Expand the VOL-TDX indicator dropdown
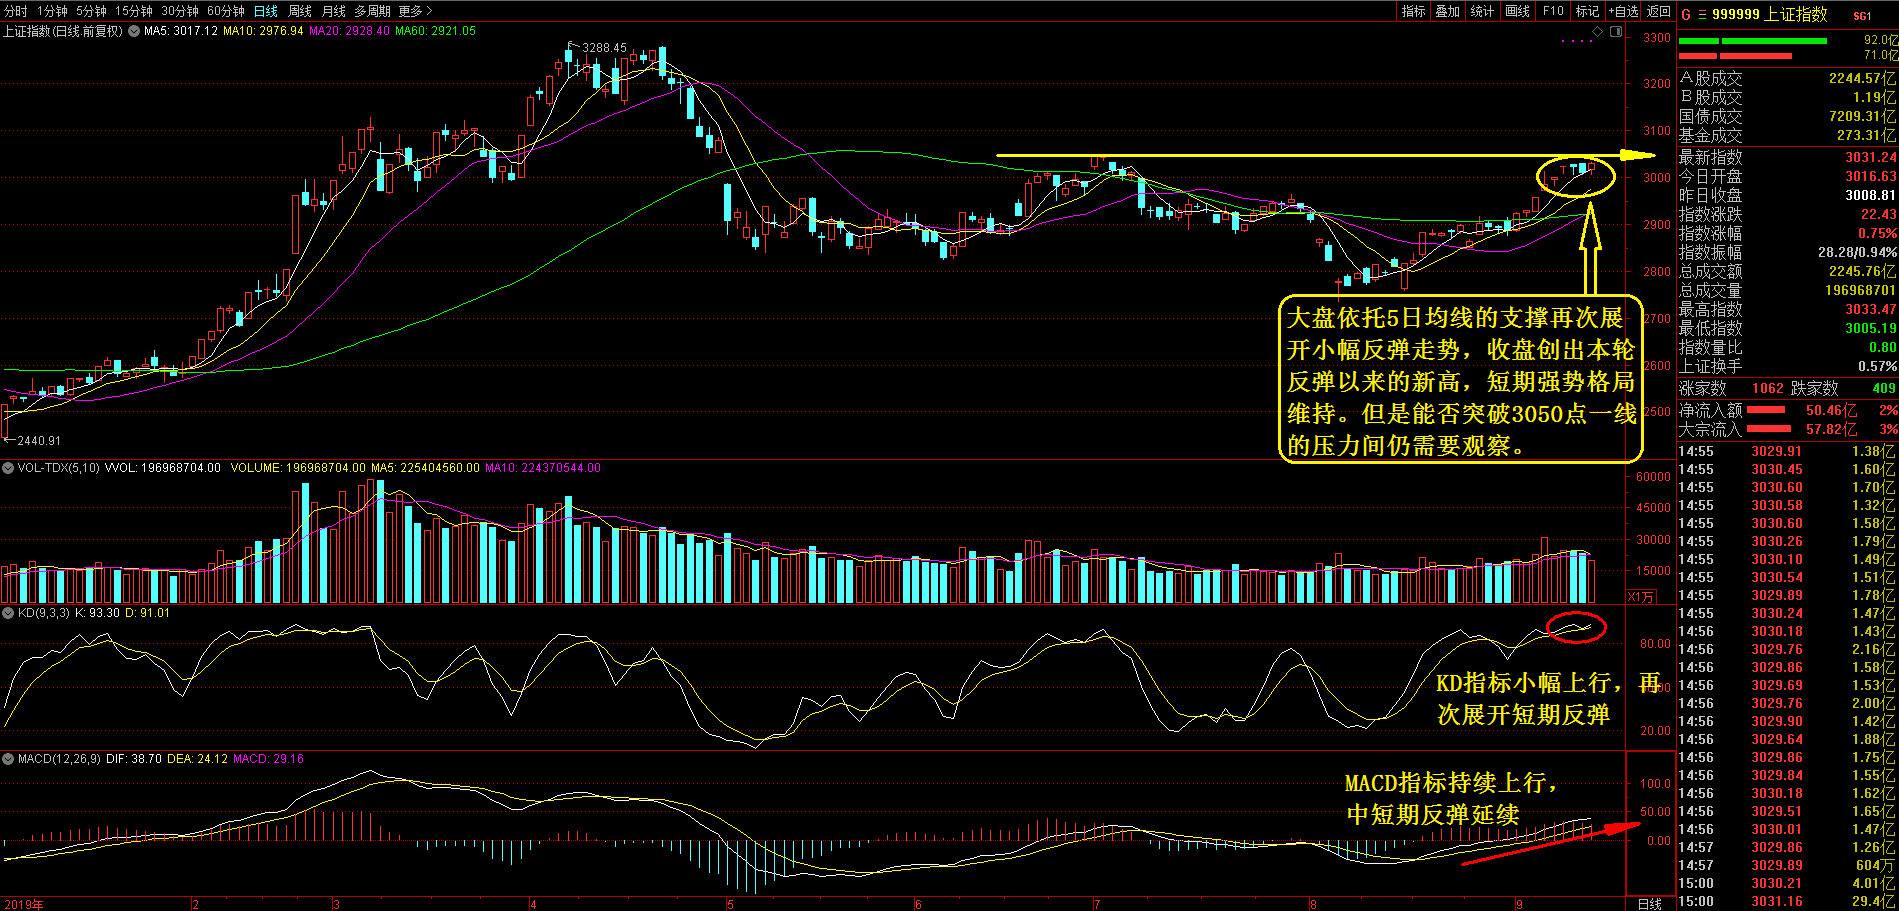The height and width of the screenshot is (911, 1899). coord(8,468)
